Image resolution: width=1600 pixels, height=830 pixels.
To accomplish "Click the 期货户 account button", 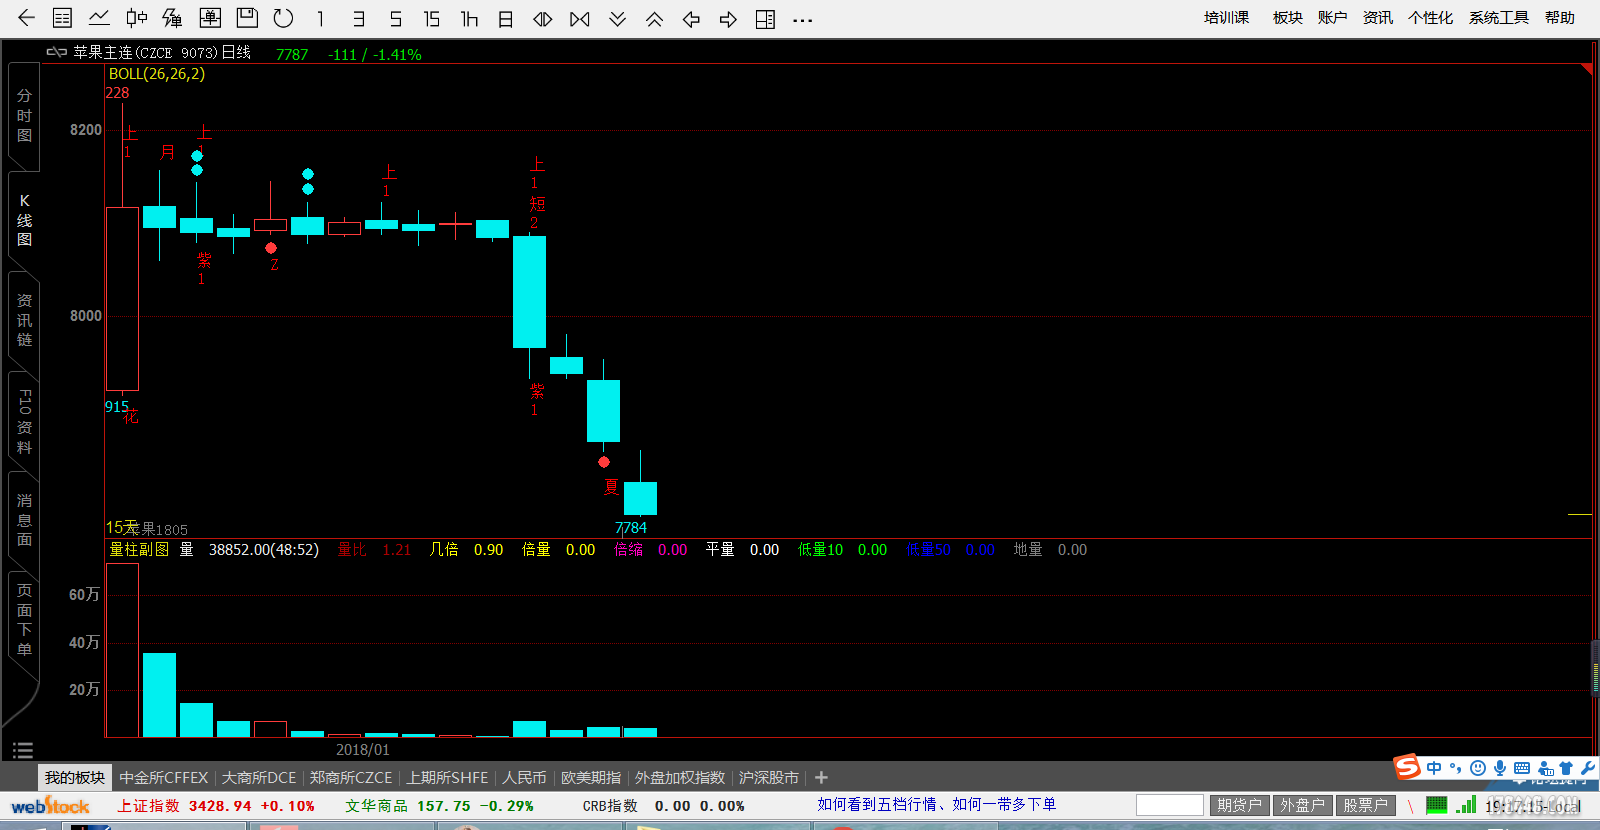I will coord(1239,805).
